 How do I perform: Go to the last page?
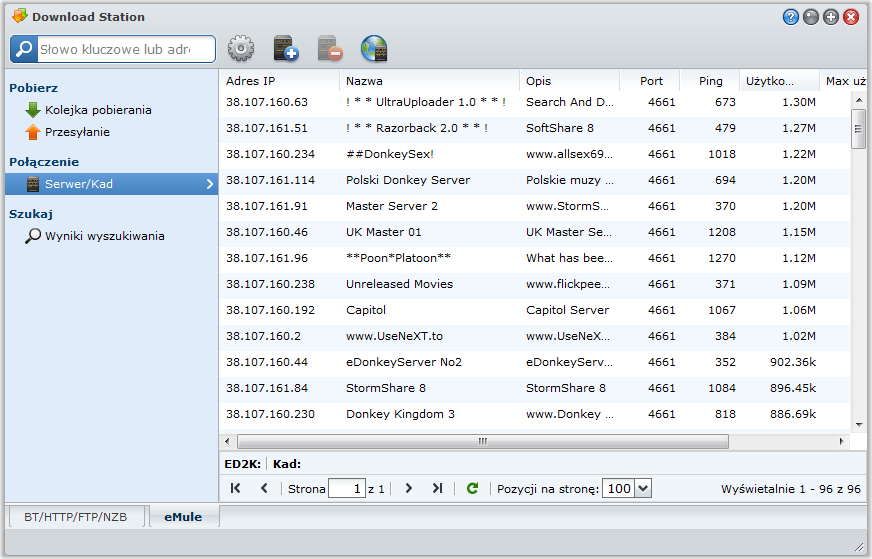(438, 488)
